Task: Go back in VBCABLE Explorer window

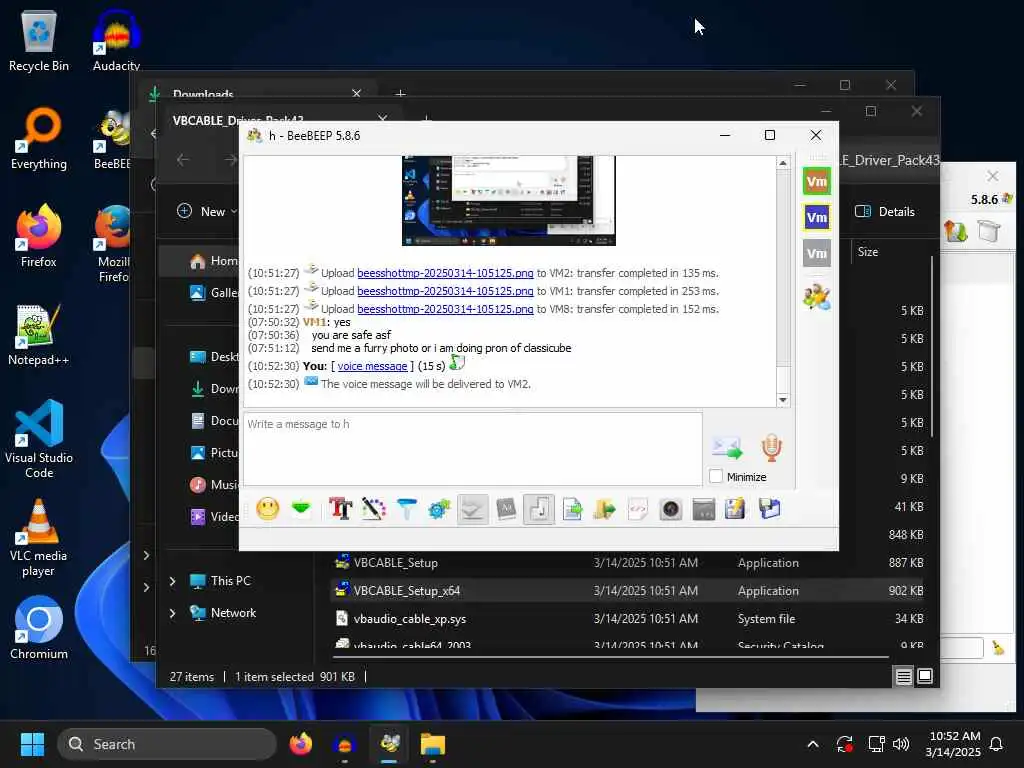Action: pyautogui.click(x=183, y=159)
